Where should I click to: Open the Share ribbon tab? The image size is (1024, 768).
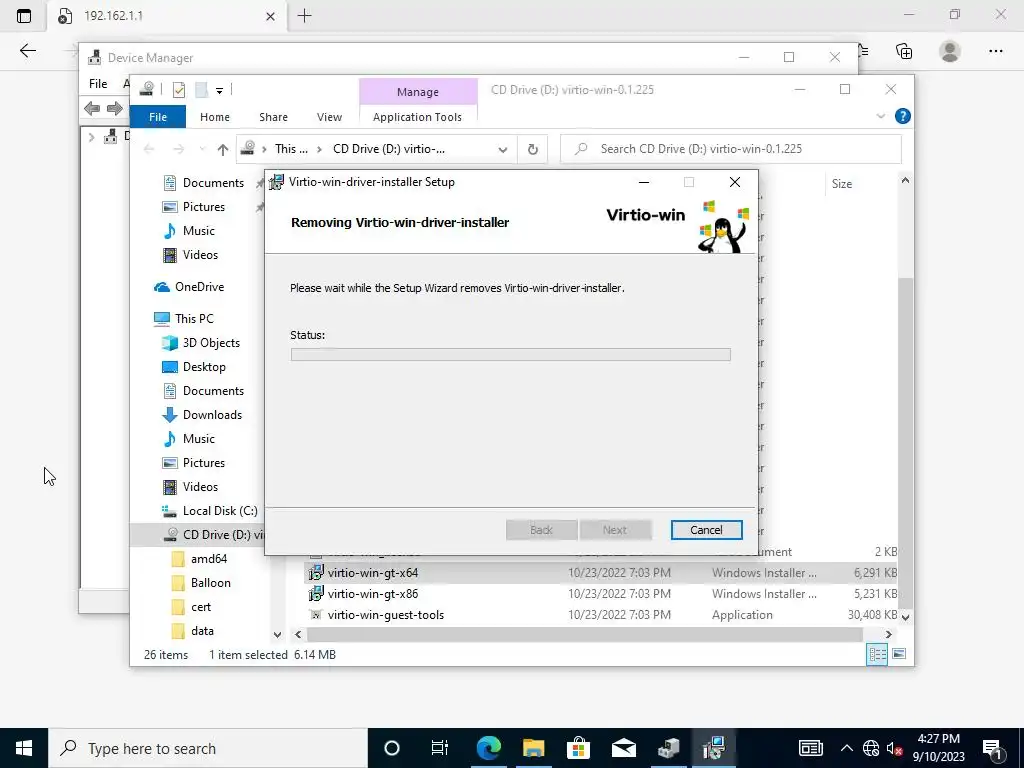point(273,117)
